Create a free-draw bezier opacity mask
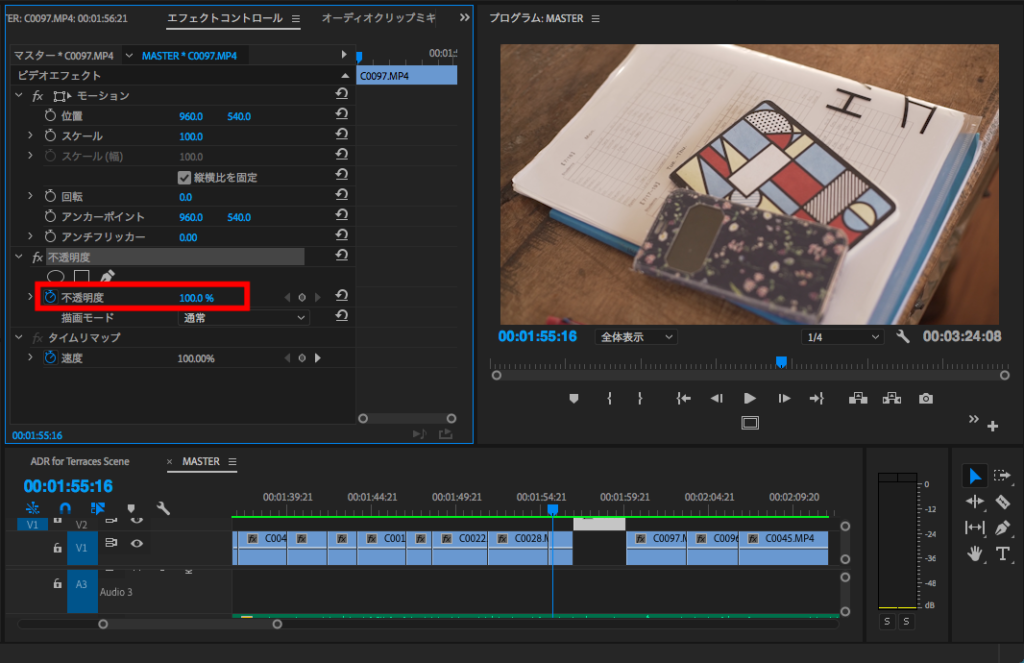Image resolution: width=1024 pixels, height=663 pixels. point(108,277)
